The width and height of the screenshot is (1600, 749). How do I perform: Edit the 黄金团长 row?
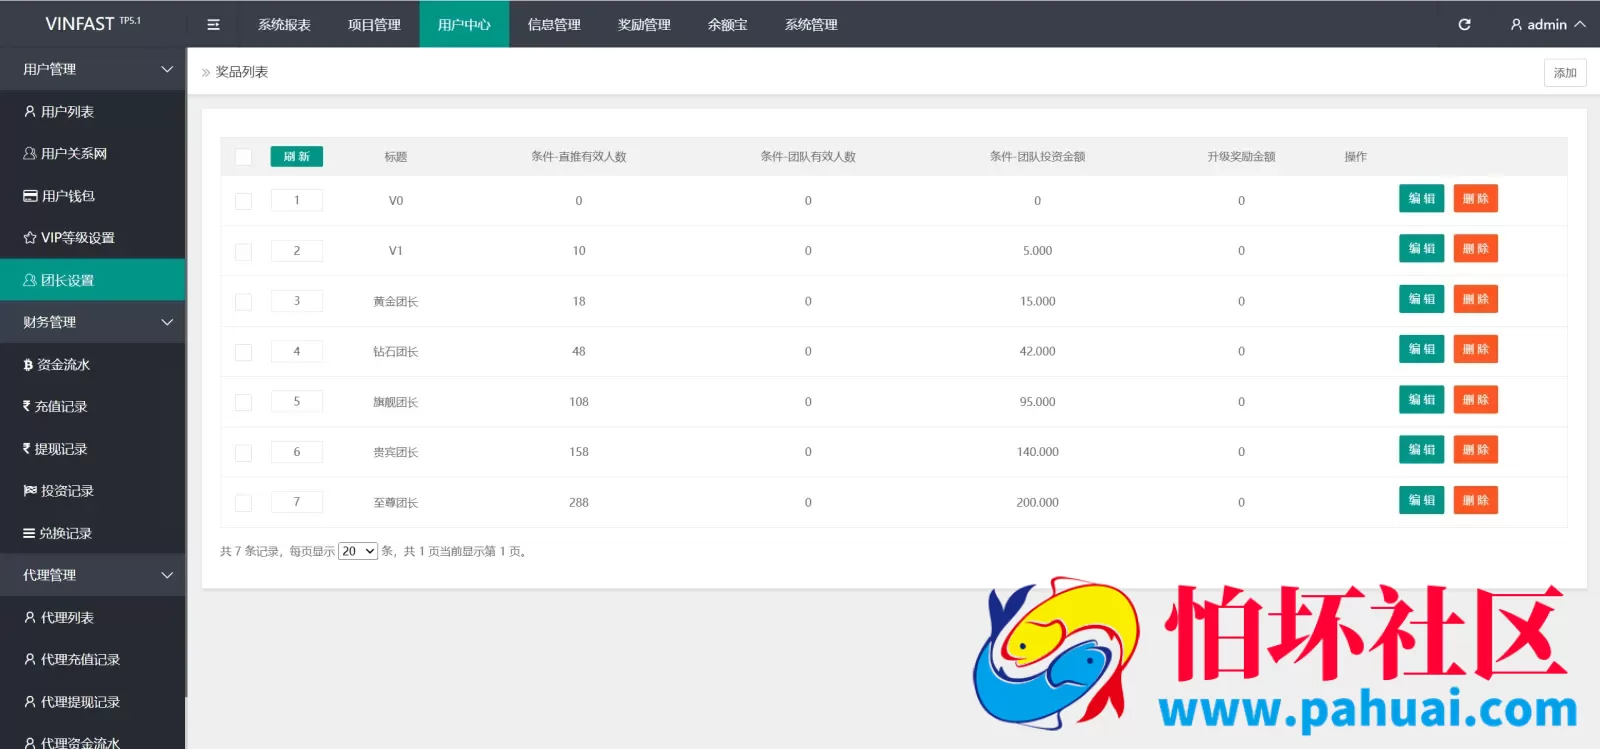[x=1421, y=299]
